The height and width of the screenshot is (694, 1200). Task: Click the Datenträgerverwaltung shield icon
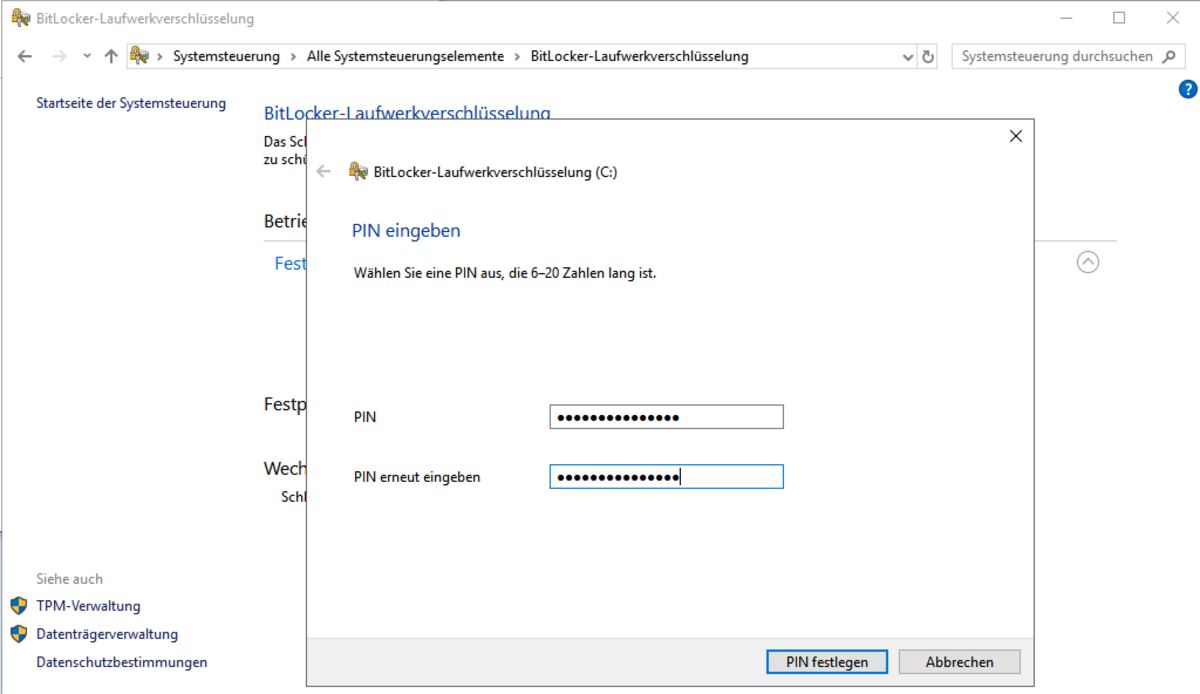pos(19,634)
